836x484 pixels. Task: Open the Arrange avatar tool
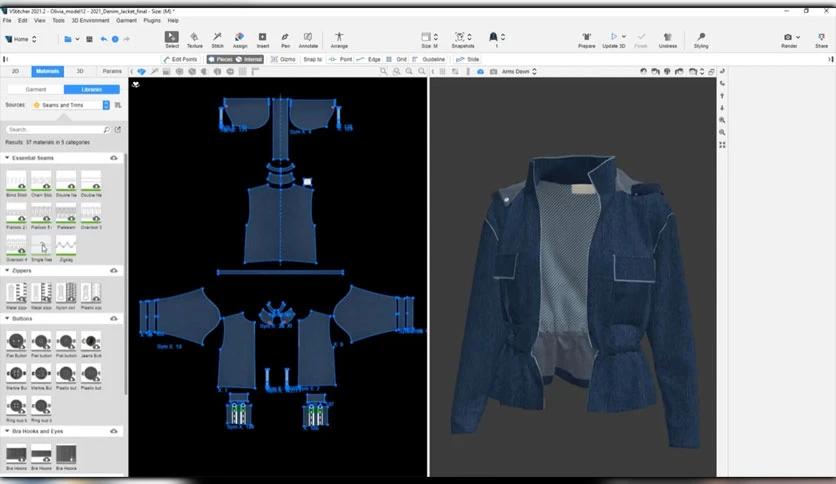(339, 39)
